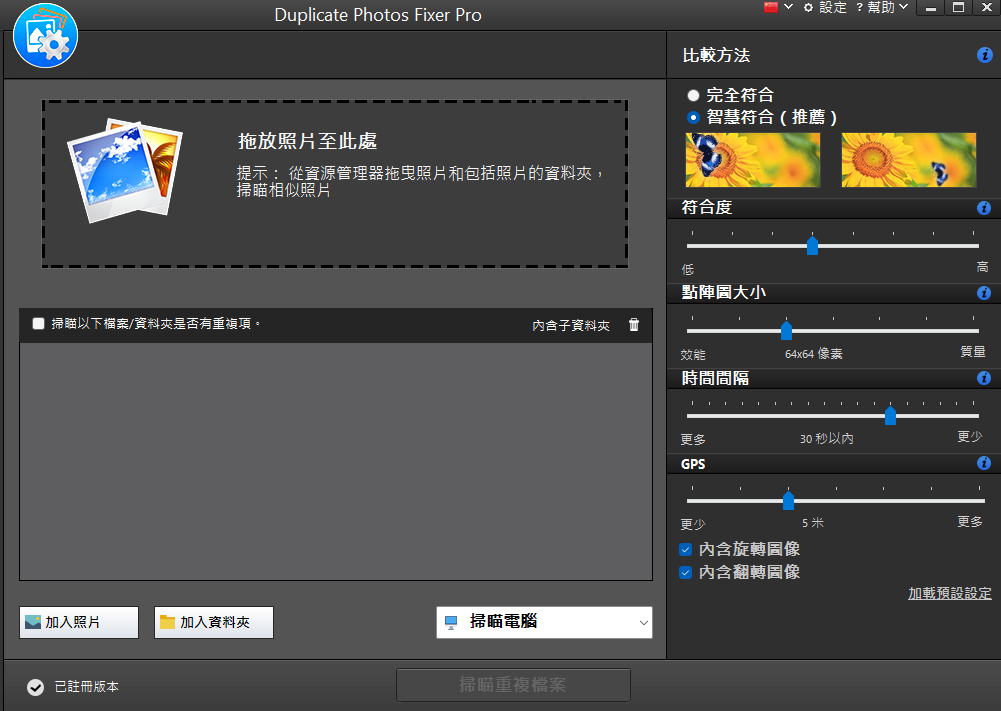The width and height of the screenshot is (1001, 711).
Task: Click the GPS section info icon
Action: (984, 463)
